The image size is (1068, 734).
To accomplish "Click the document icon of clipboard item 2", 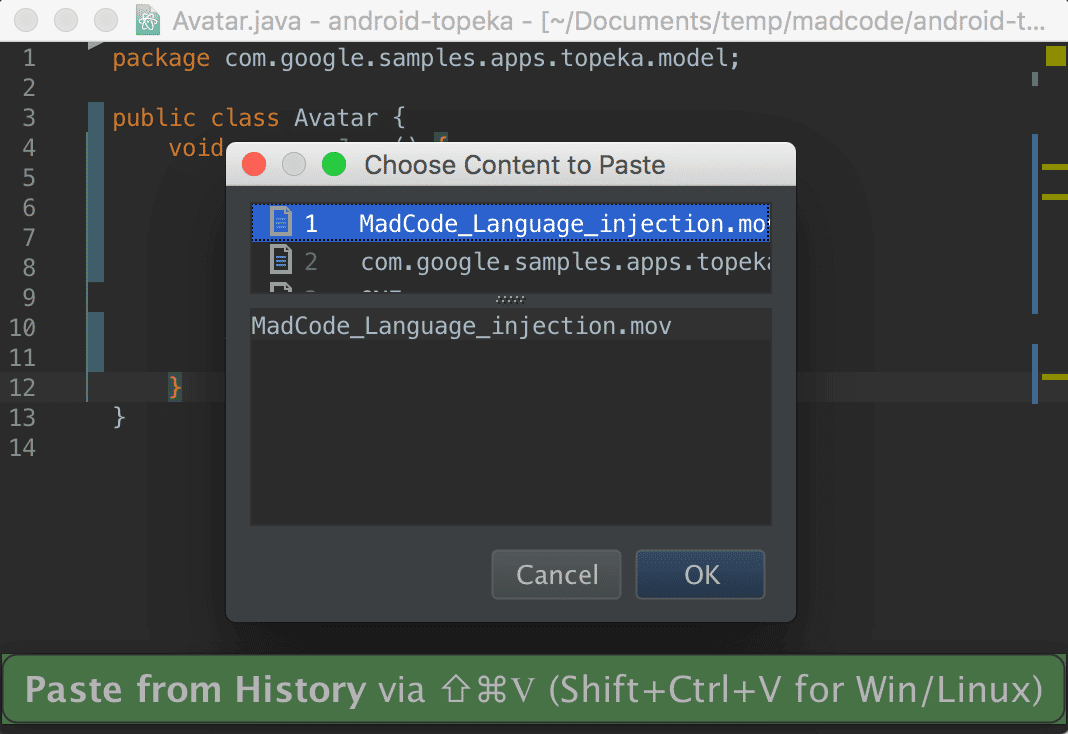I will click(x=281, y=261).
